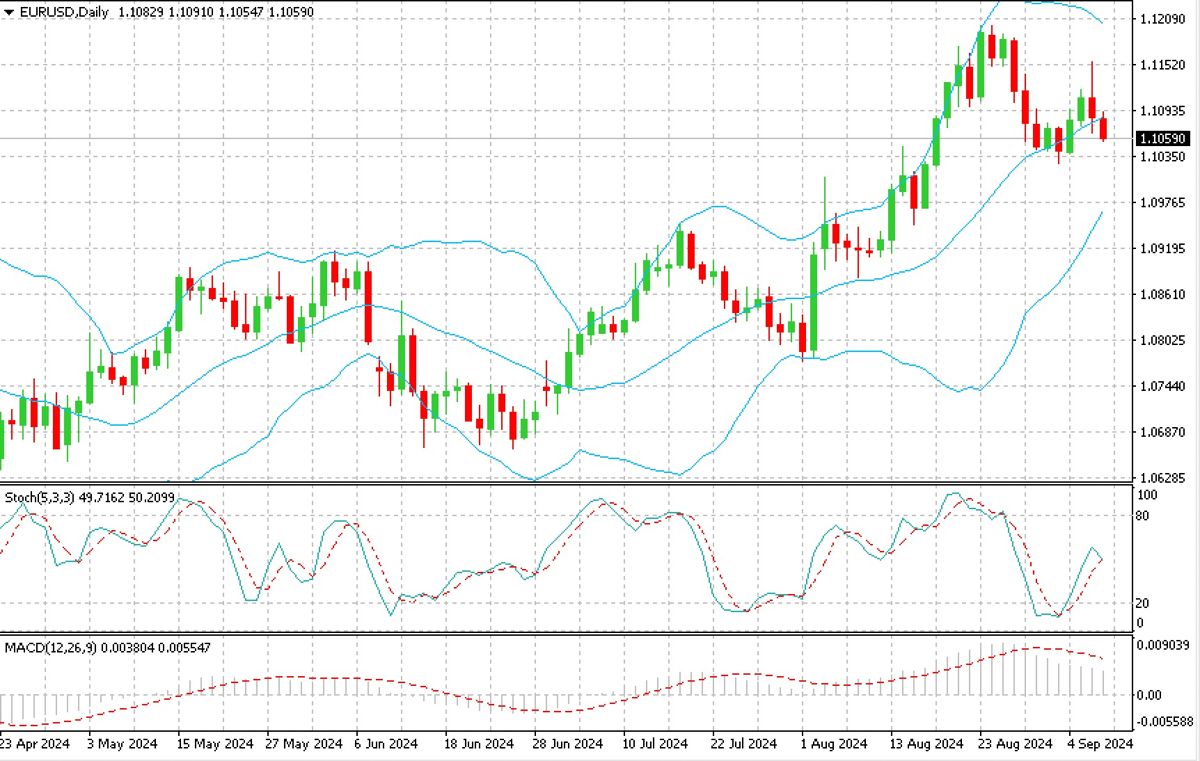
Task: Click the MACD(12,26,9) indicator label
Action: tap(49, 648)
